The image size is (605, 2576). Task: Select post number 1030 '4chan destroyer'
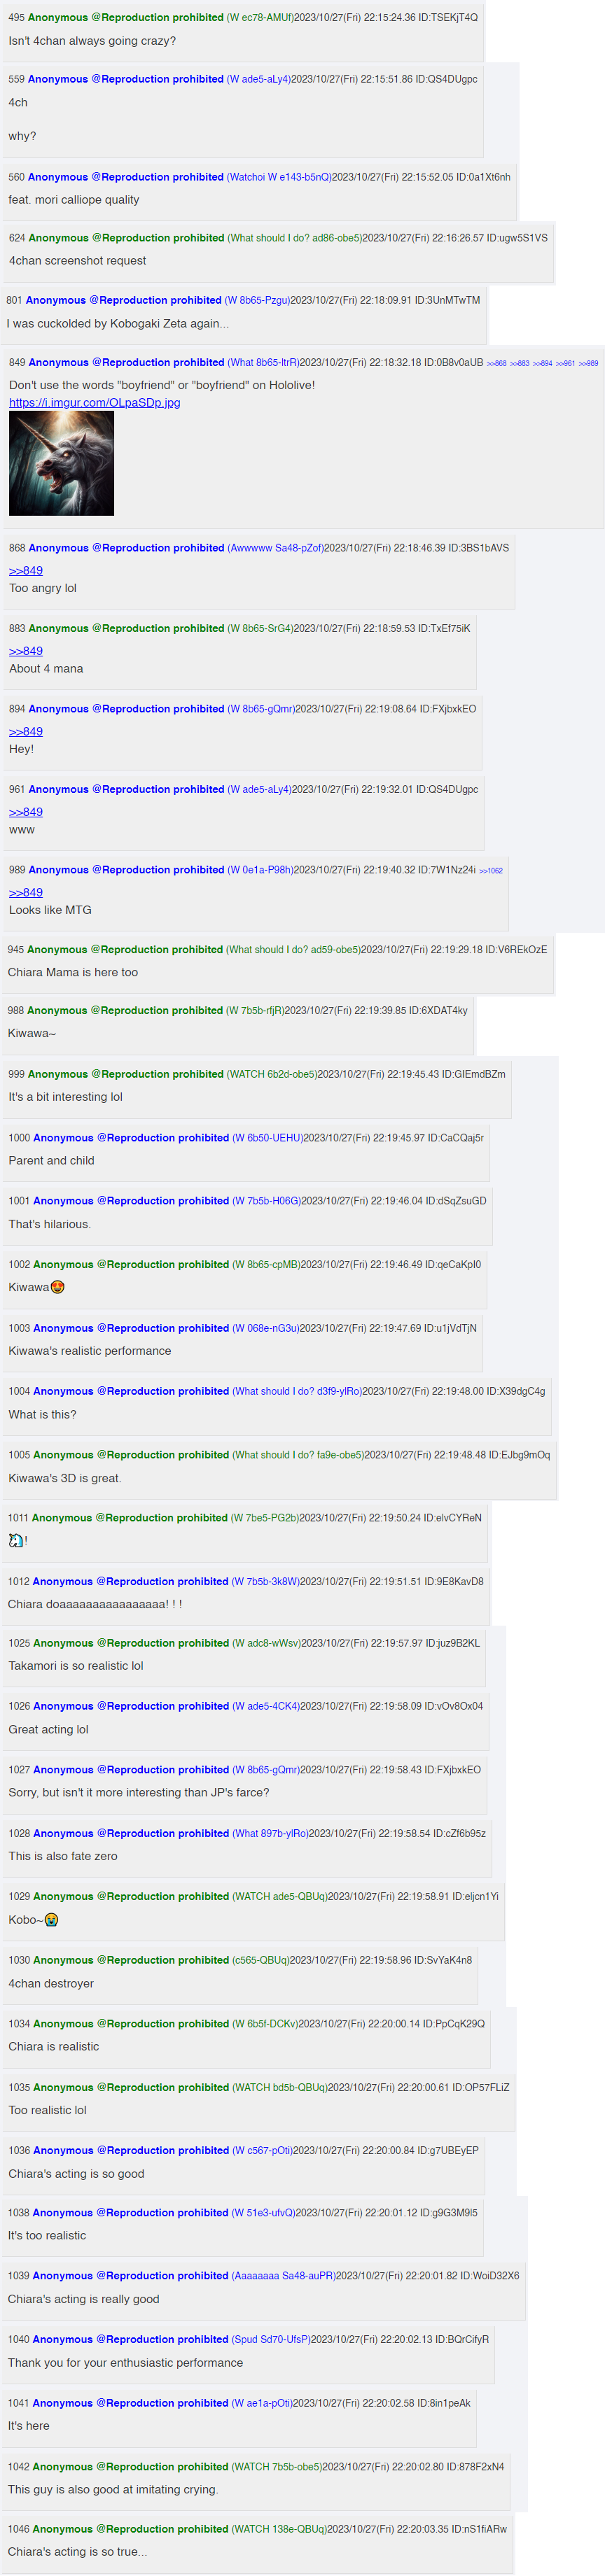[19, 1959]
